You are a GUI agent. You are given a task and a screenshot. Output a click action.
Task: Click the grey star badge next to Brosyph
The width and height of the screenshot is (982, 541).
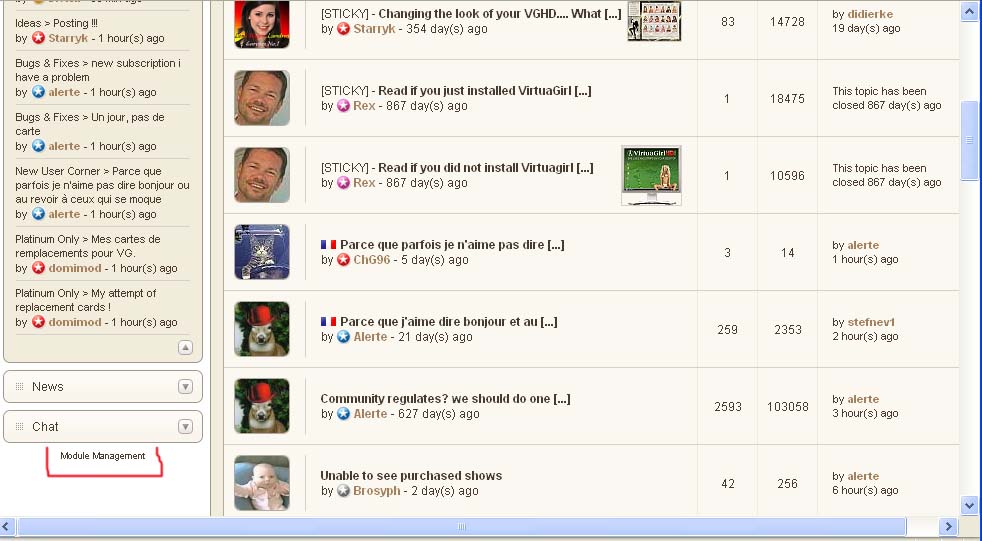tap(343, 491)
